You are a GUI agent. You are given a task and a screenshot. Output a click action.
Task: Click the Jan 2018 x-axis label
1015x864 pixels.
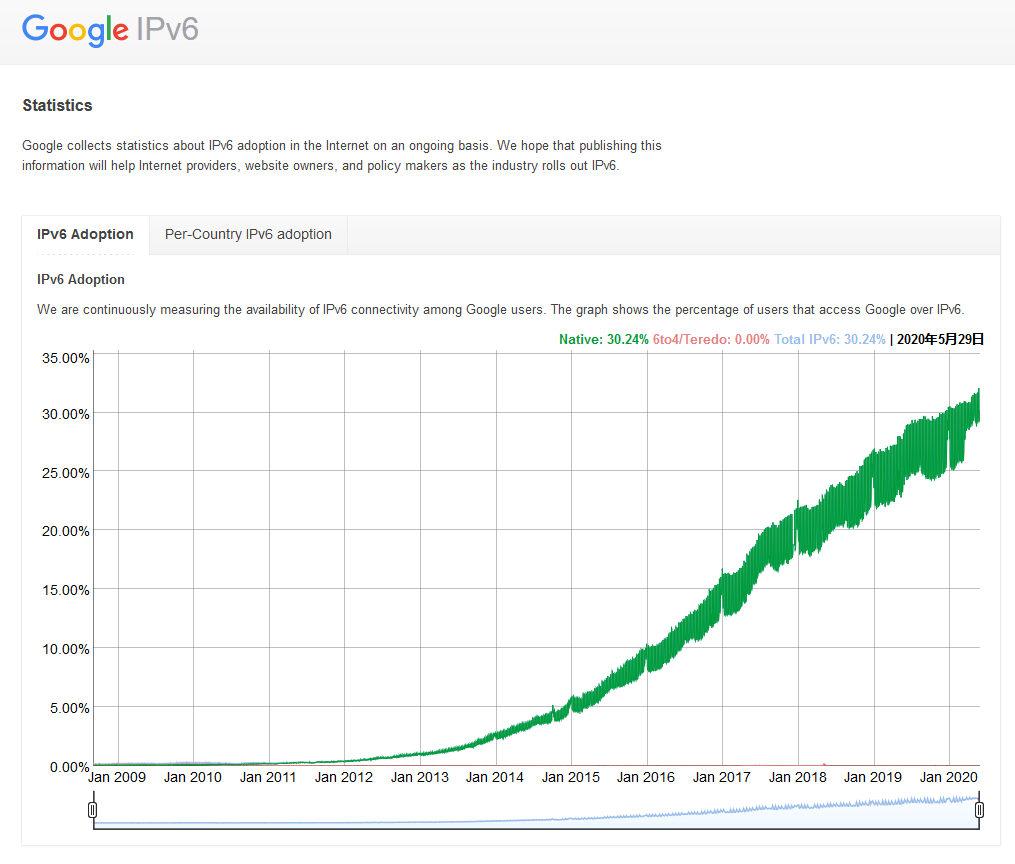click(x=797, y=777)
